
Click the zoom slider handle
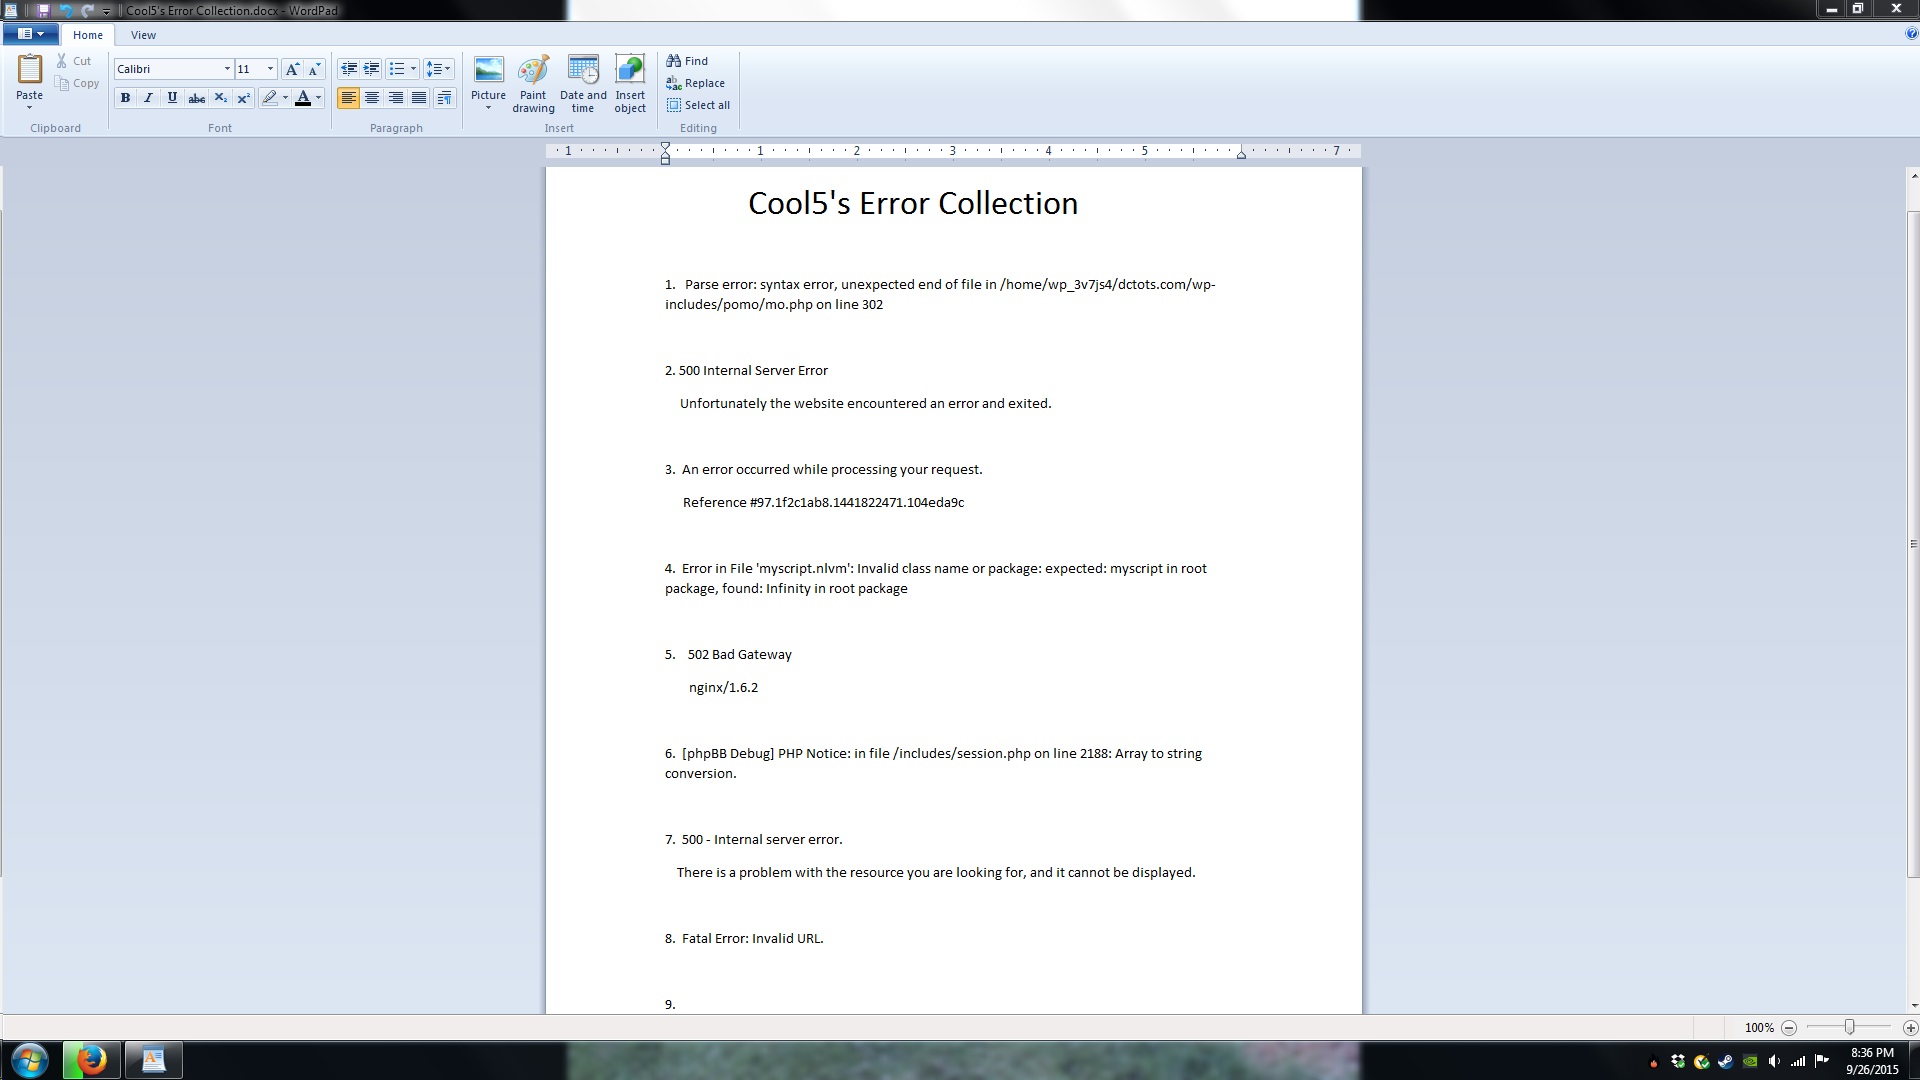(x=1849, y=1027)
